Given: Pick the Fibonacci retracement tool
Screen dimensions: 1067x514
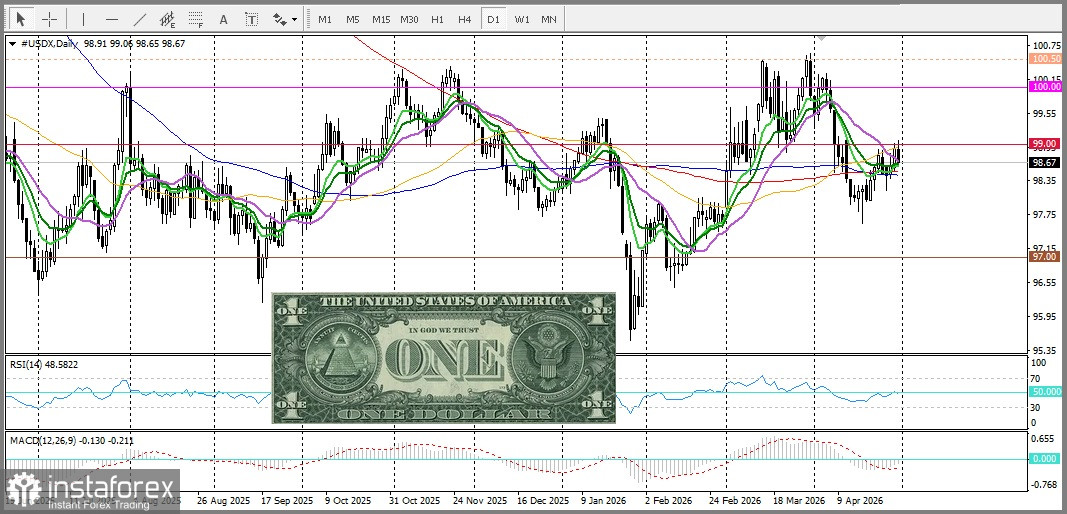Looking at the screenshot, I should click(195, 19).
